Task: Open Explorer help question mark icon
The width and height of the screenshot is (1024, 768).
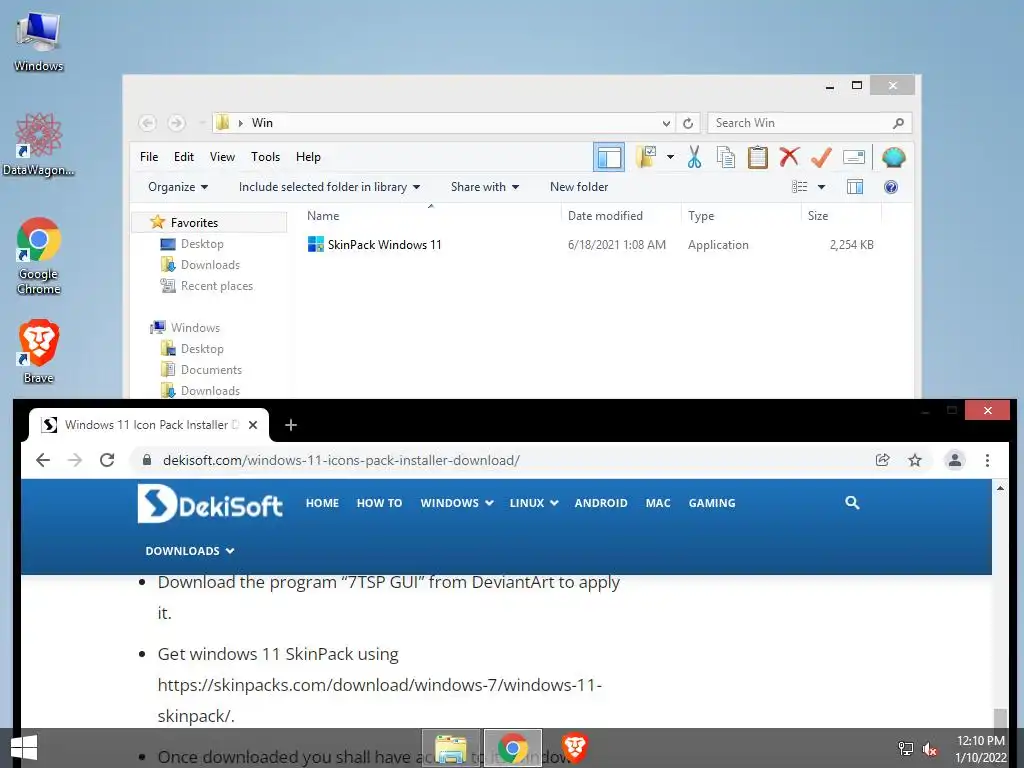Action: click(890, 187)
